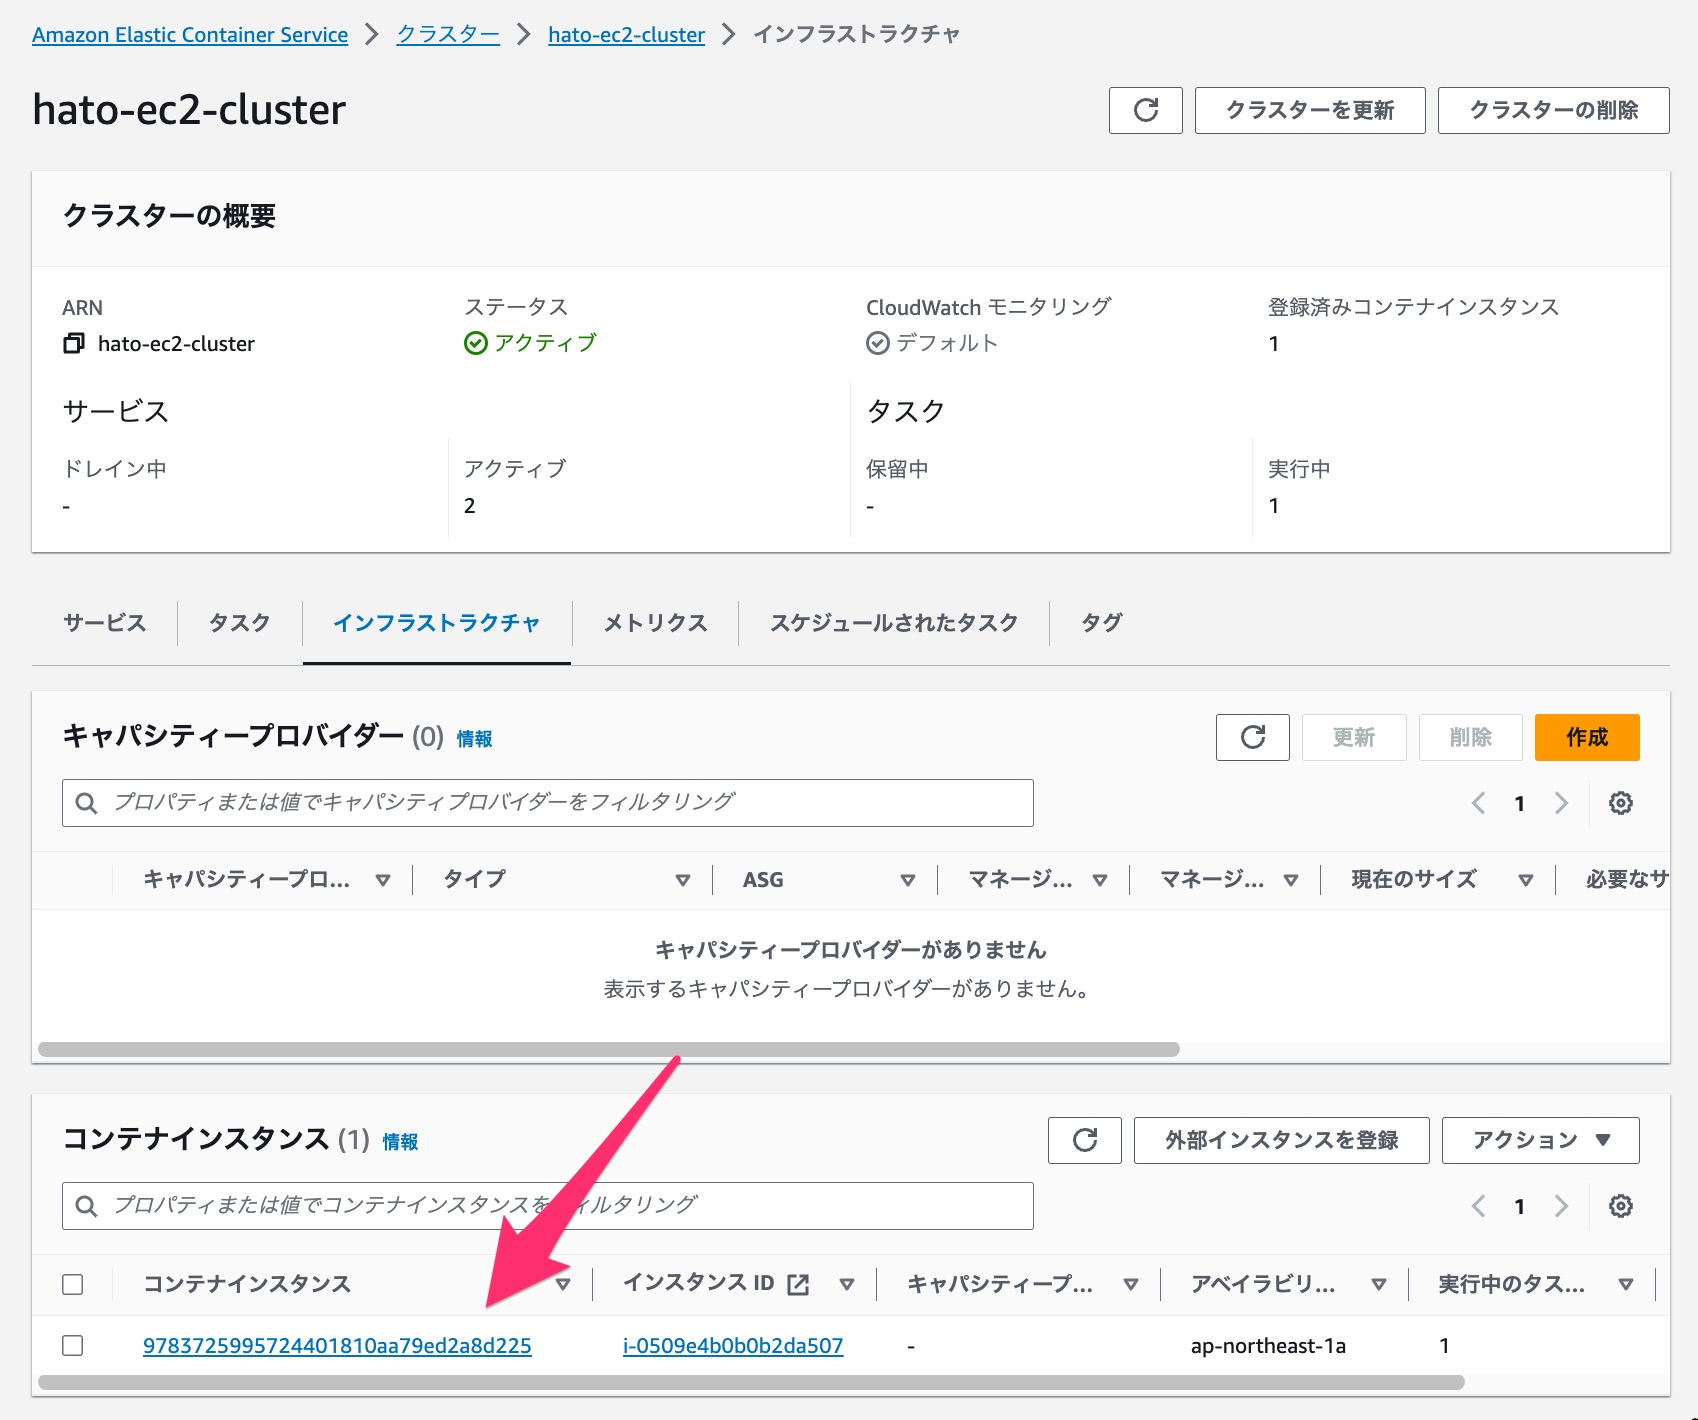Copy the hato-ec2-cluster ARN

pos(72,343)
